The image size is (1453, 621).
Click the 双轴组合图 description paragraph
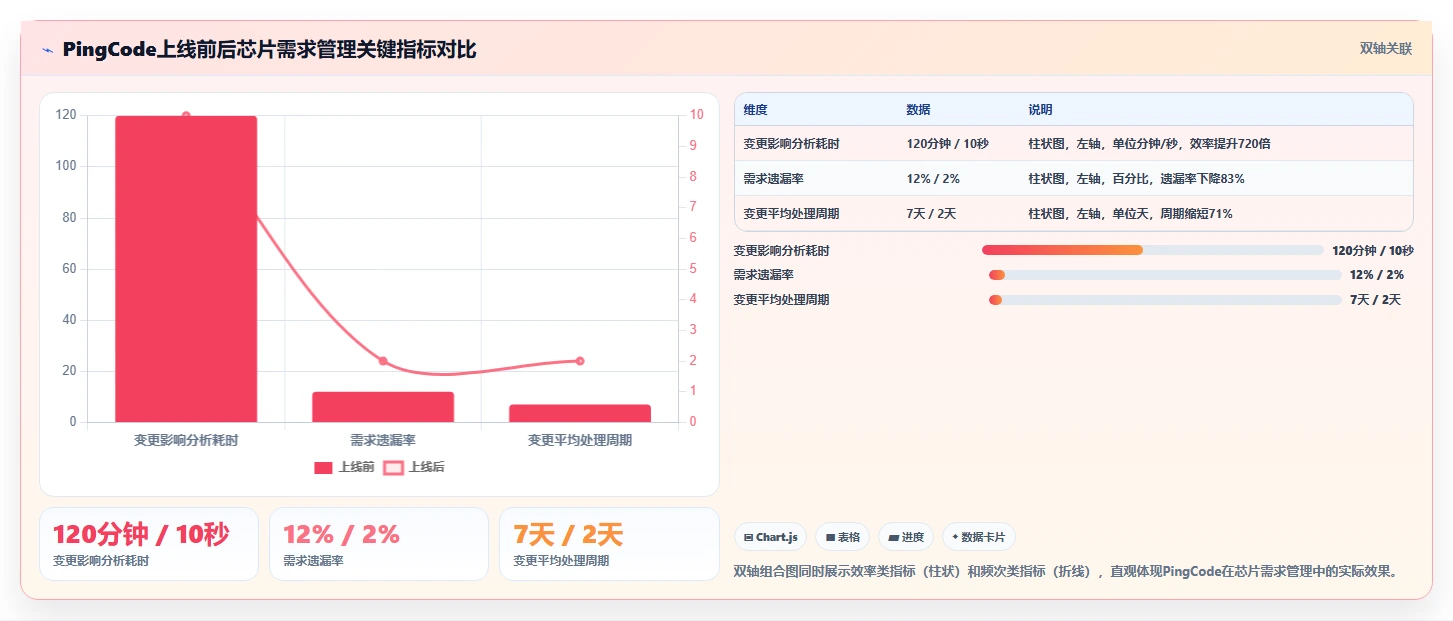coord(1065,572)
